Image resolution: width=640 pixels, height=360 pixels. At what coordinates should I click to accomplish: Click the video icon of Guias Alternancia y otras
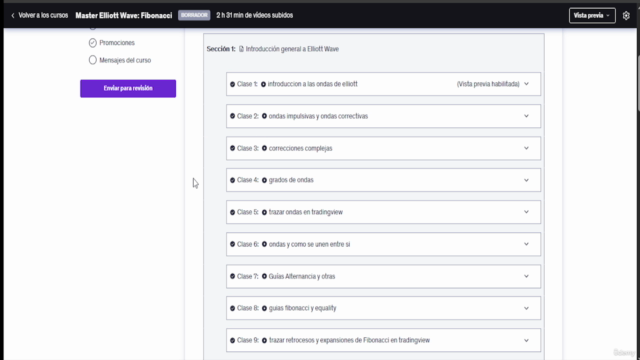pyautogui.click(x=264, y=276)
